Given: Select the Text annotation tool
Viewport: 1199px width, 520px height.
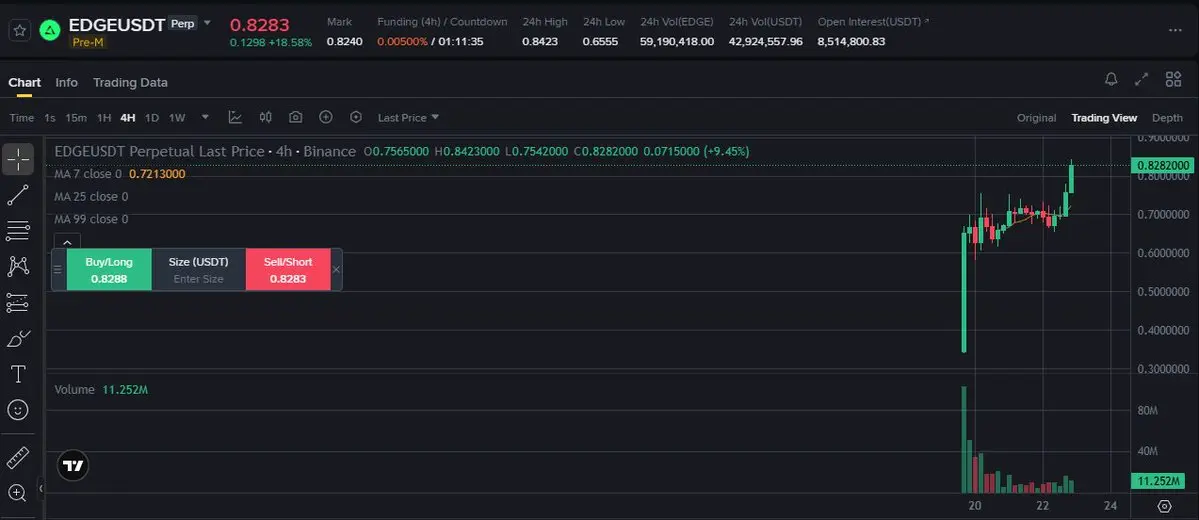Looking at the screenshot, I should click(18, 374).
